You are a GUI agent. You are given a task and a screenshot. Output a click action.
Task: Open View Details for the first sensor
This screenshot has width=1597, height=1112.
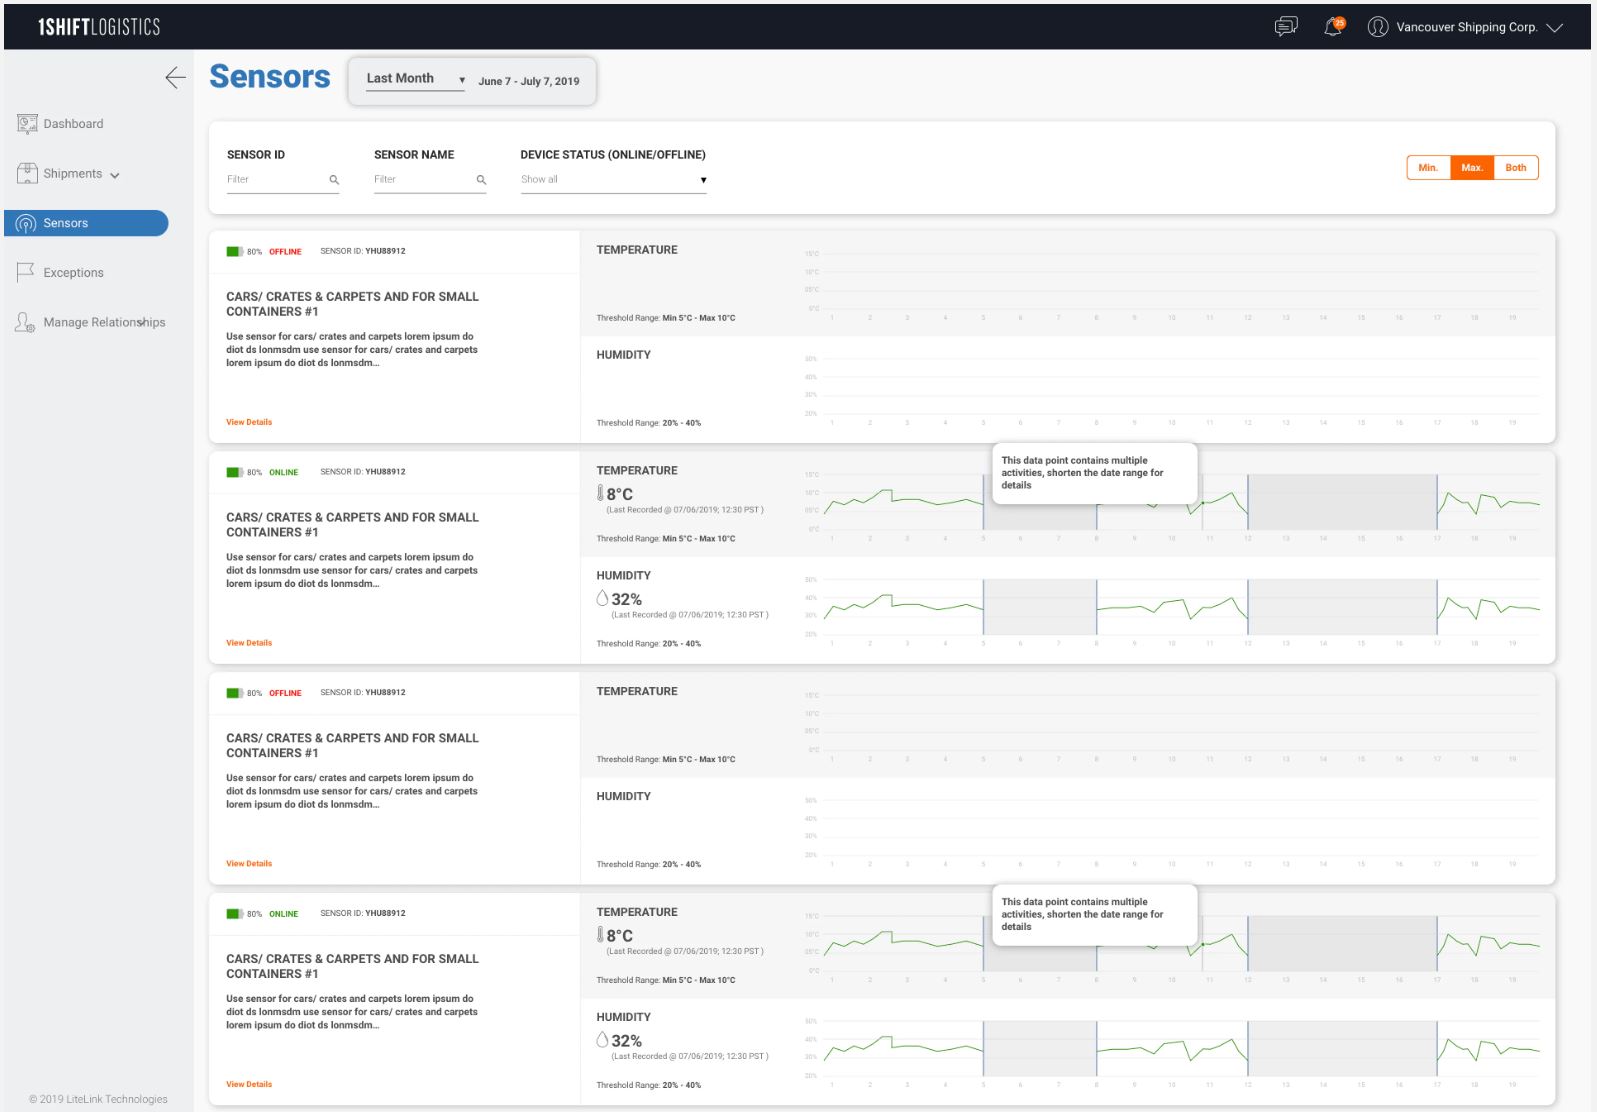point(249,422)
